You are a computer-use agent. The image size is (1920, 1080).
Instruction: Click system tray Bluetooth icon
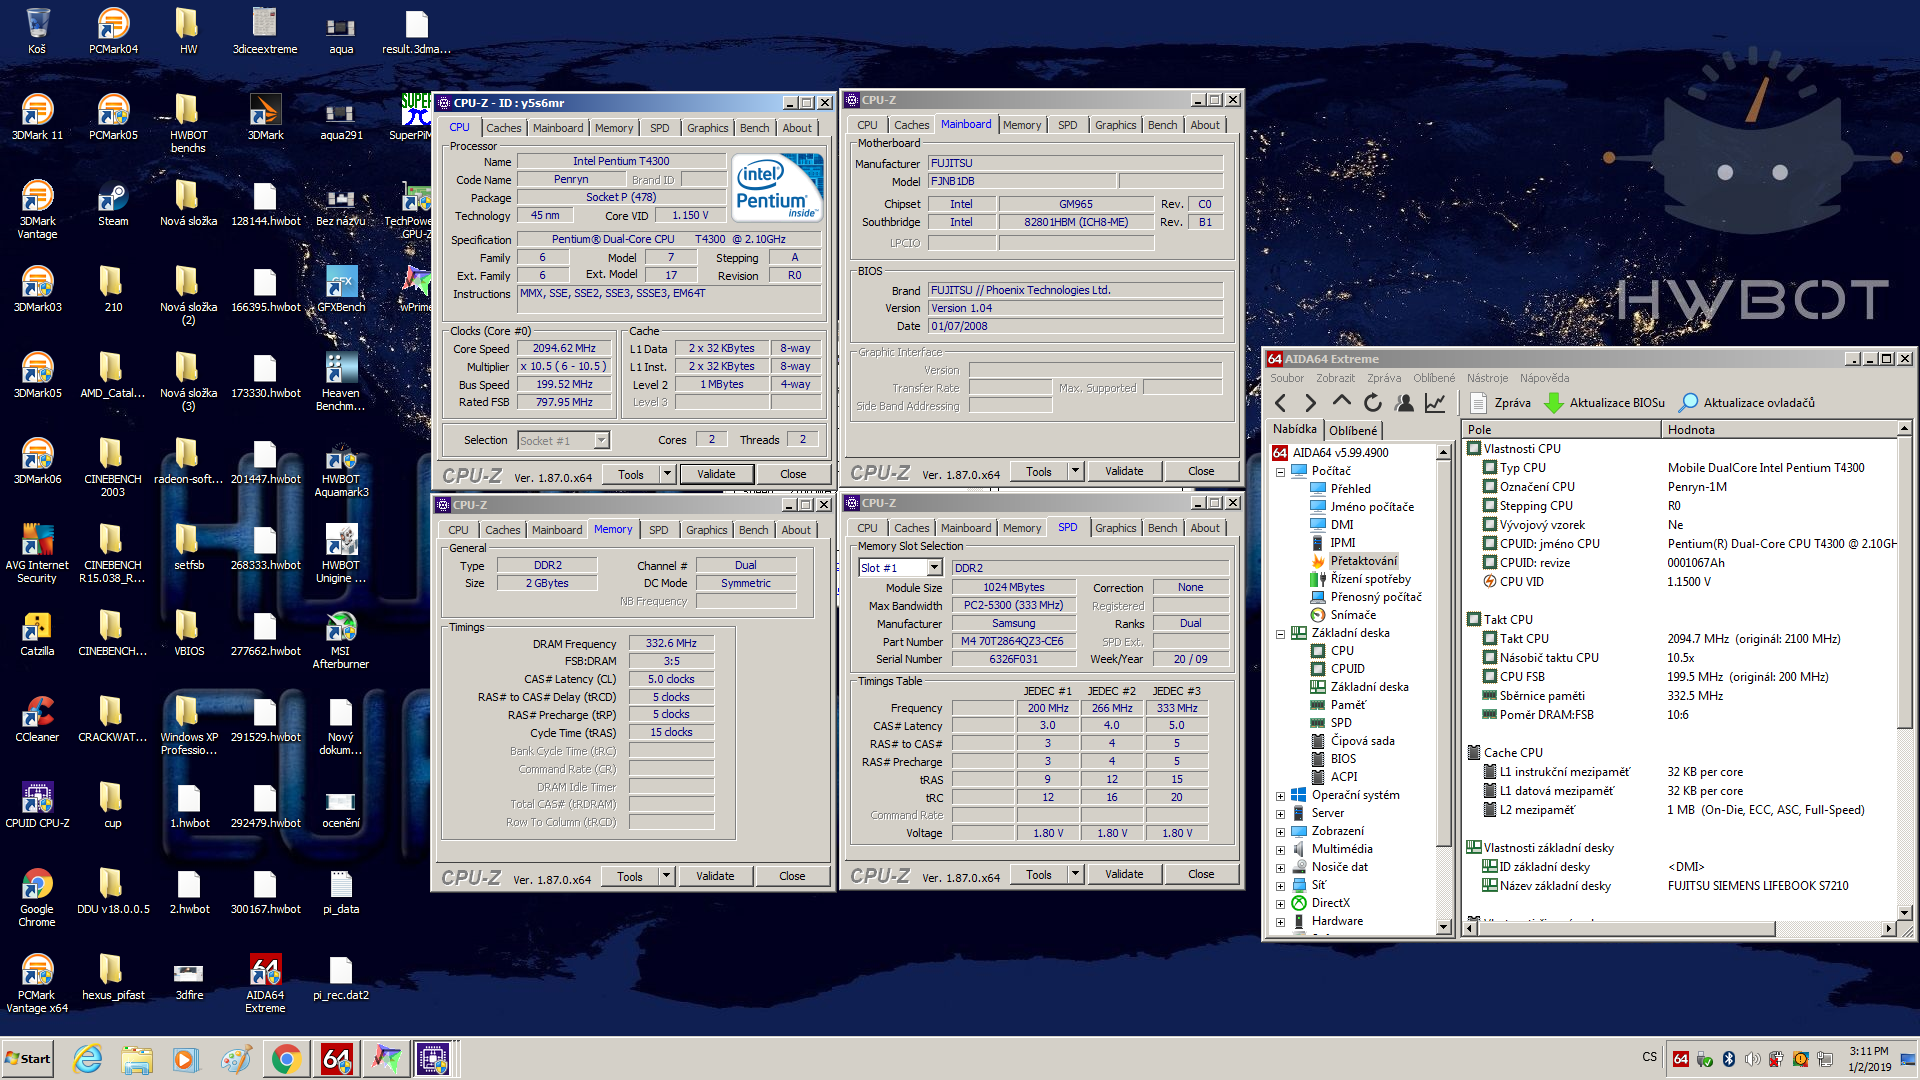(1728, 1059)
